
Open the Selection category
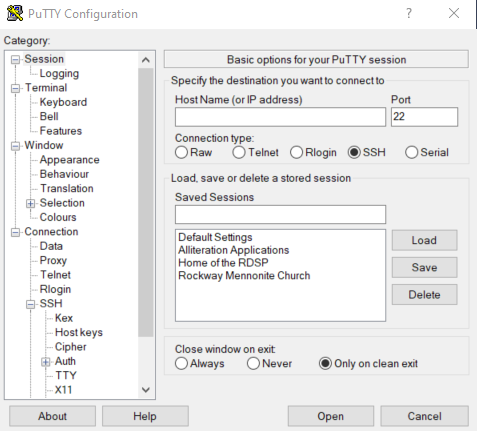62,203
